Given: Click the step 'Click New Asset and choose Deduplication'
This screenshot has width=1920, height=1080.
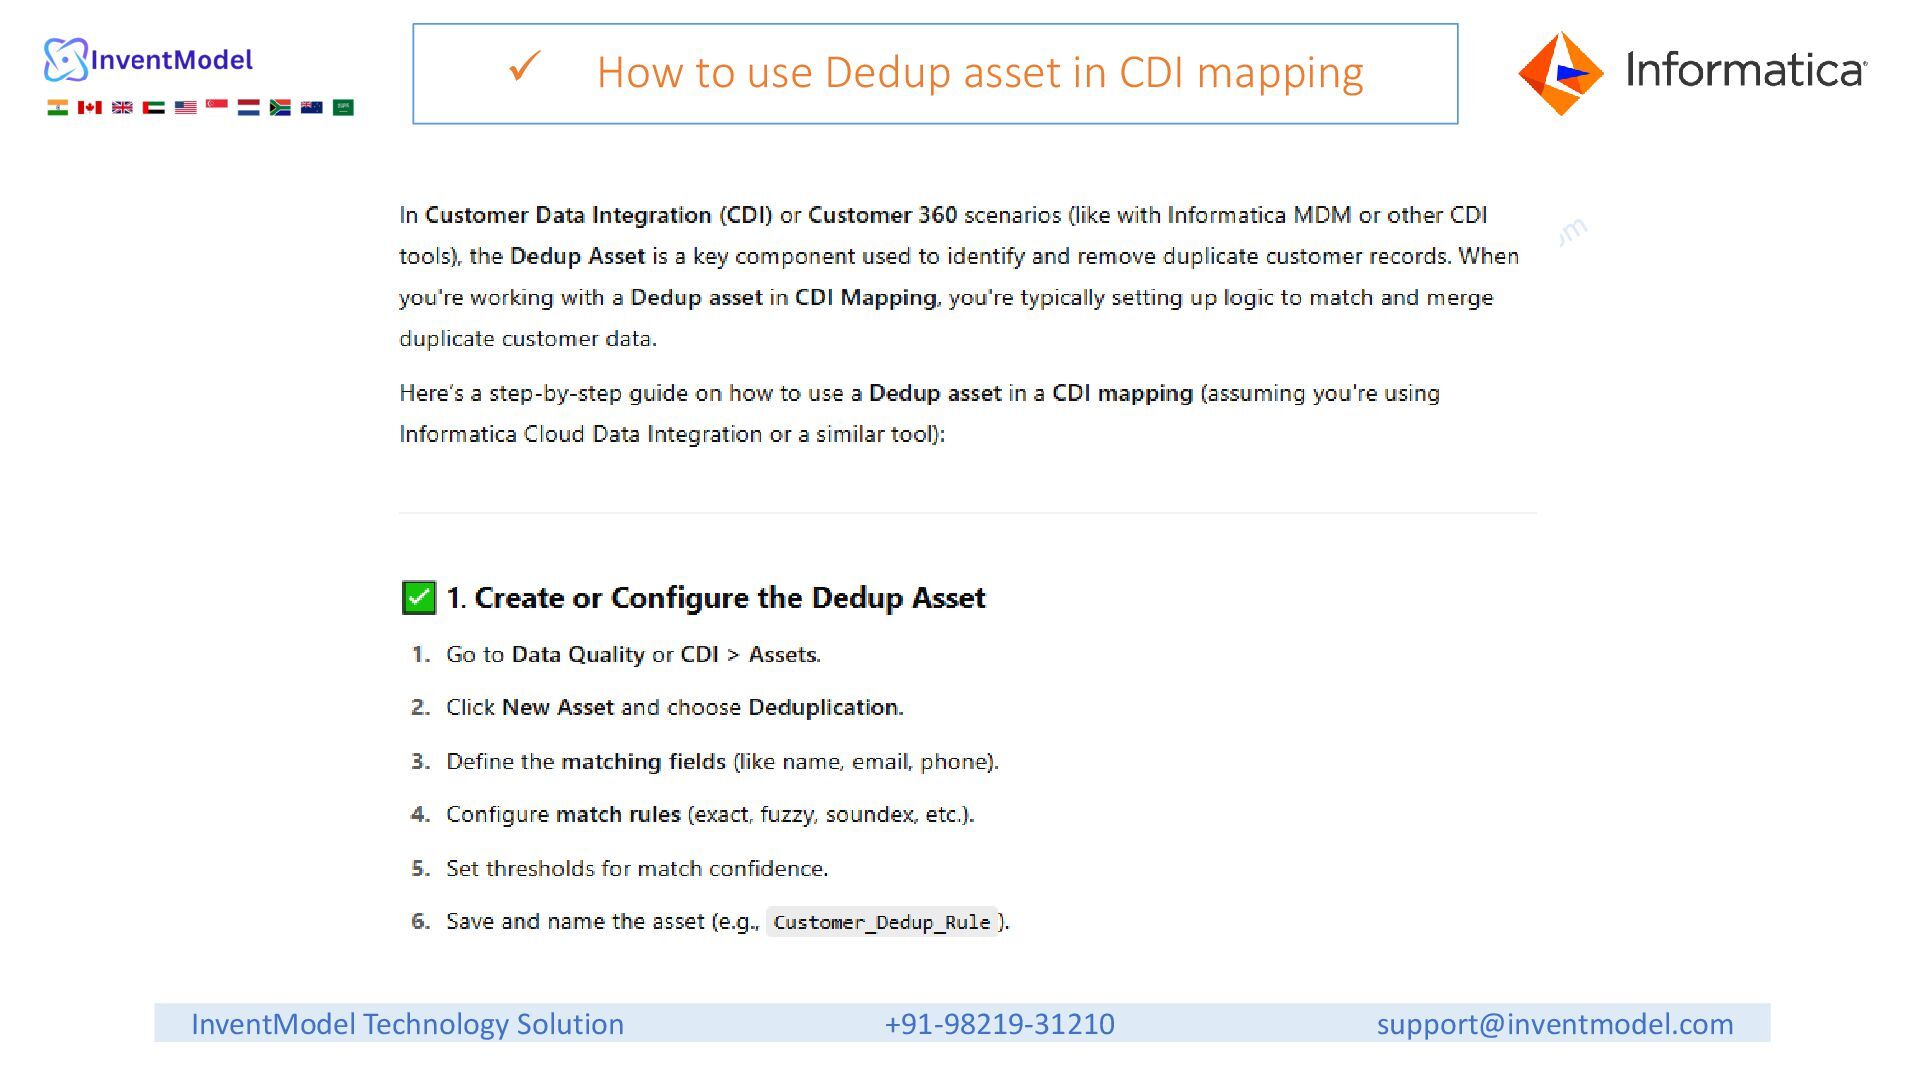Looking at the screenshot, I should [675, 707].
